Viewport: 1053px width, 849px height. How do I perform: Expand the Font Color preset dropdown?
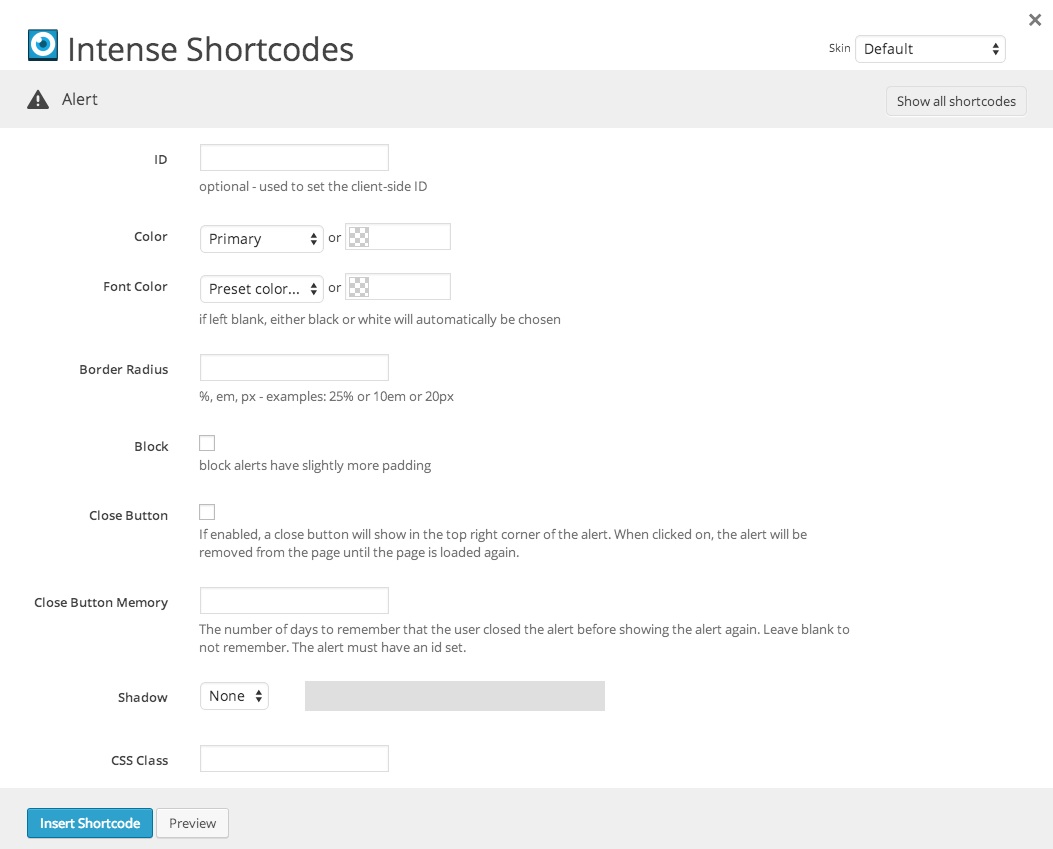coord(262,288)
